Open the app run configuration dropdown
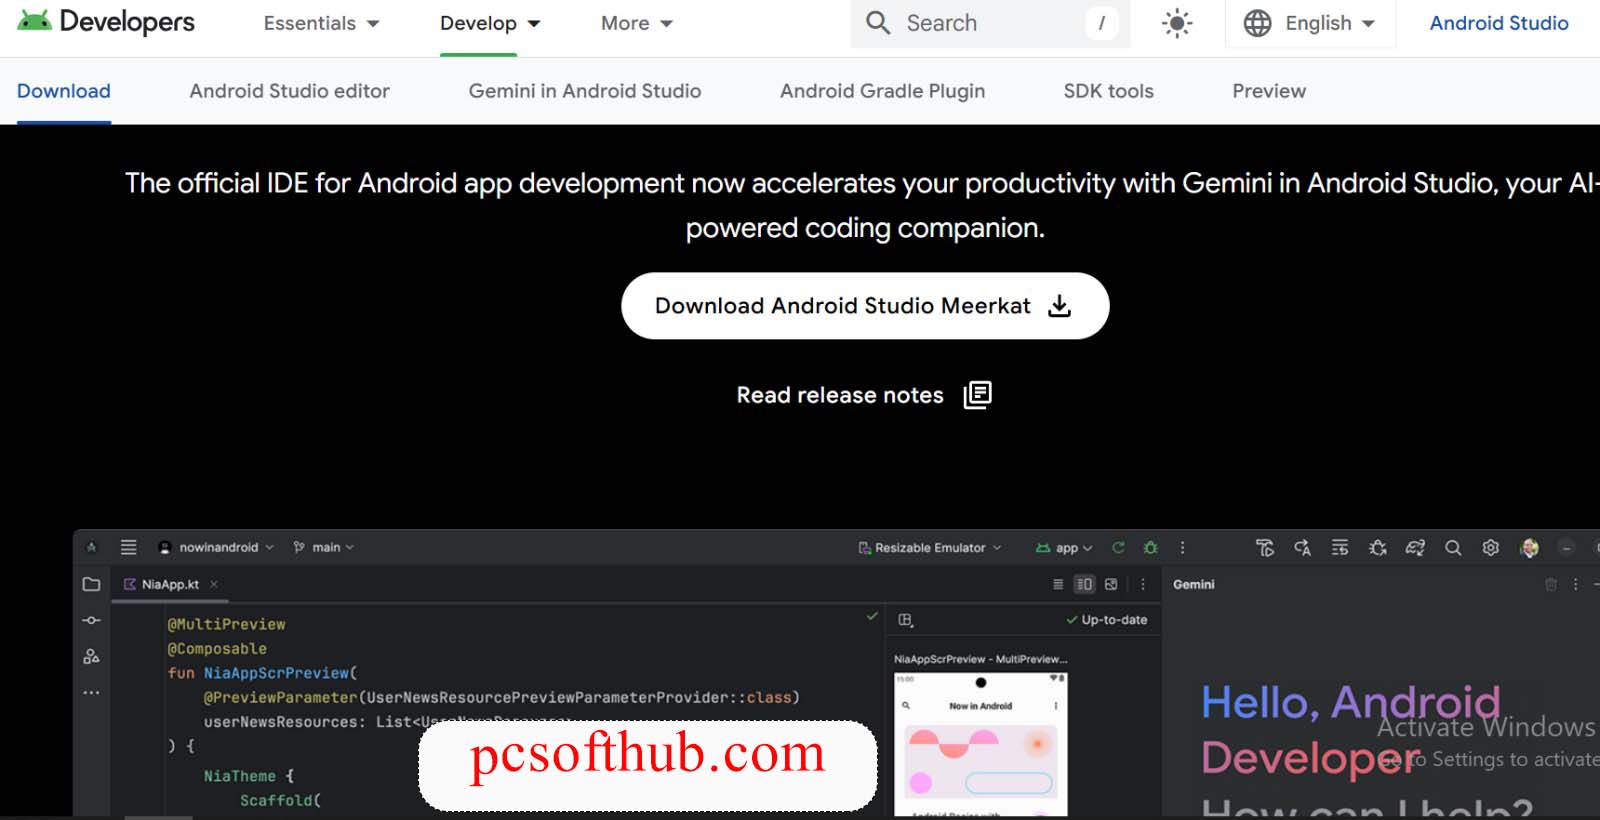 [x=1064, y=547]
